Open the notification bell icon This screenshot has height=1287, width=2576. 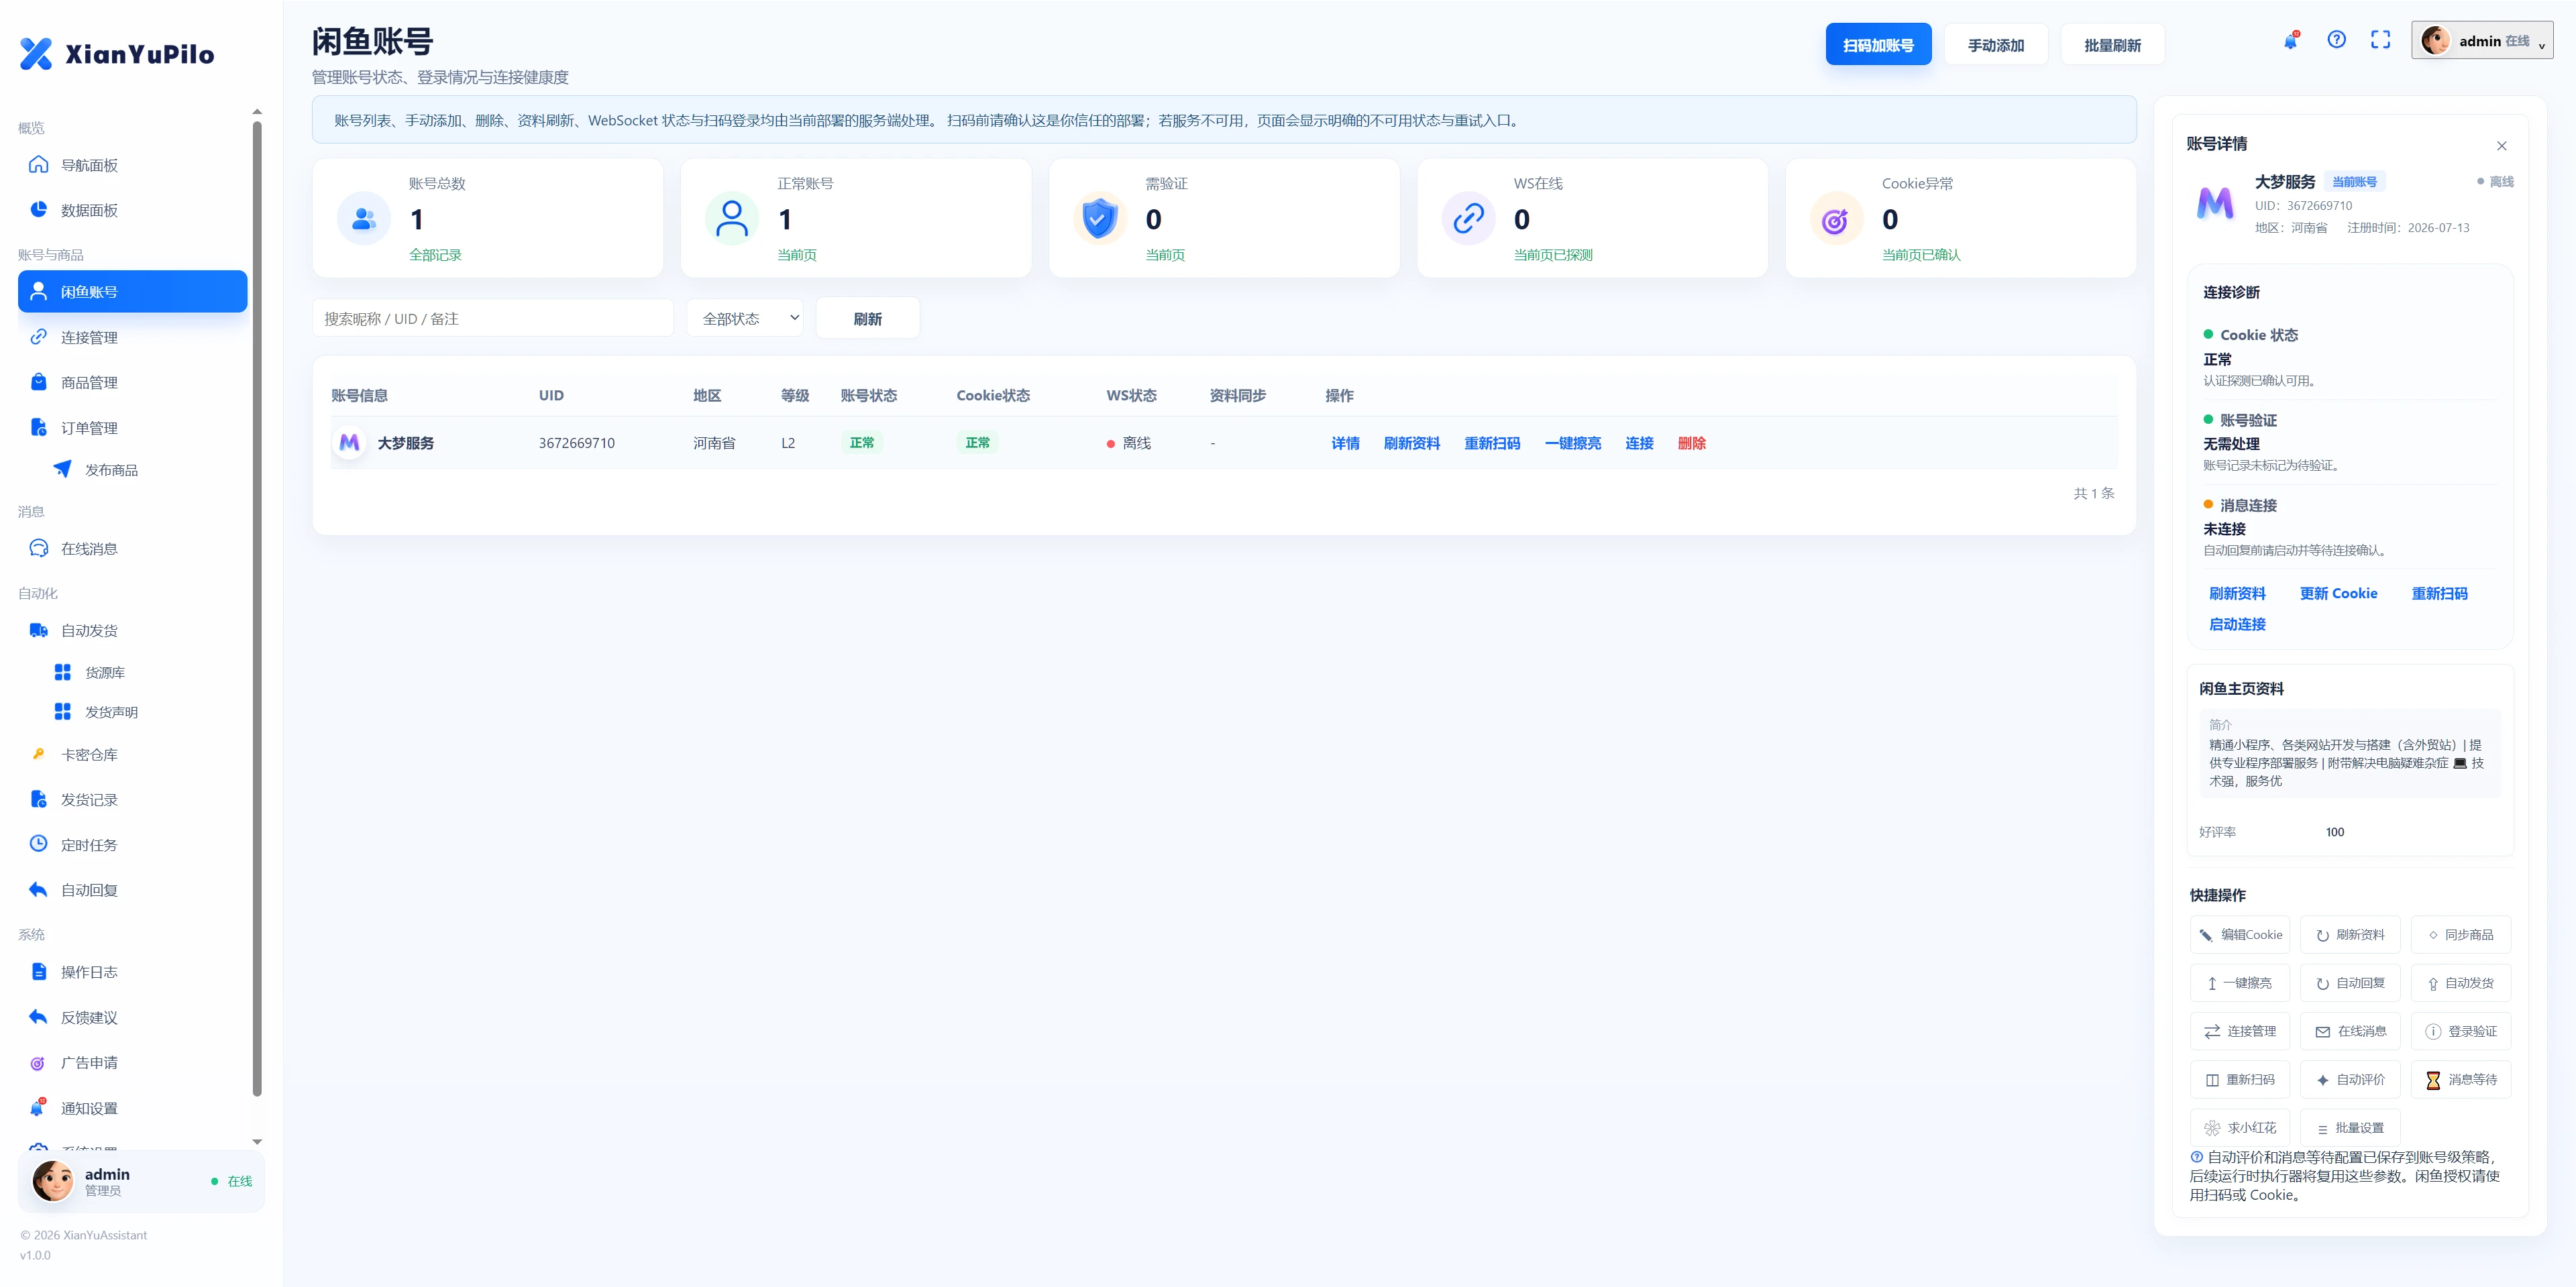point(2290,41)
